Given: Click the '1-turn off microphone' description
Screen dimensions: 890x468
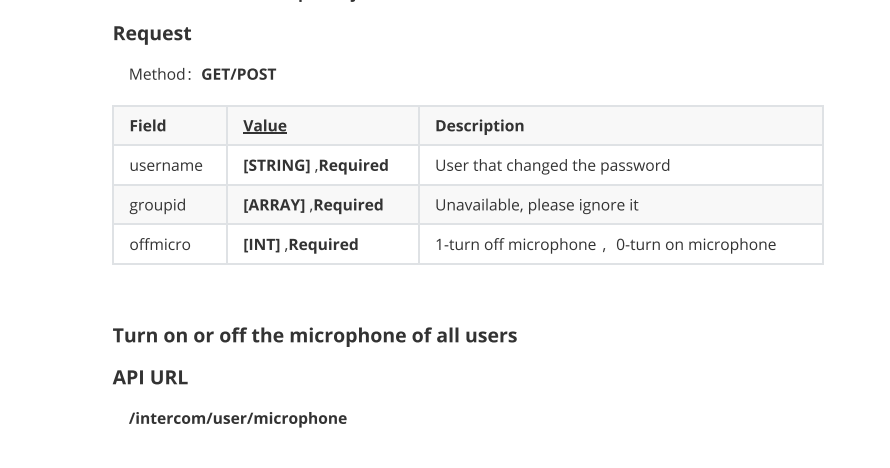Looking at the screenshot, I should (x=515, y=245).
